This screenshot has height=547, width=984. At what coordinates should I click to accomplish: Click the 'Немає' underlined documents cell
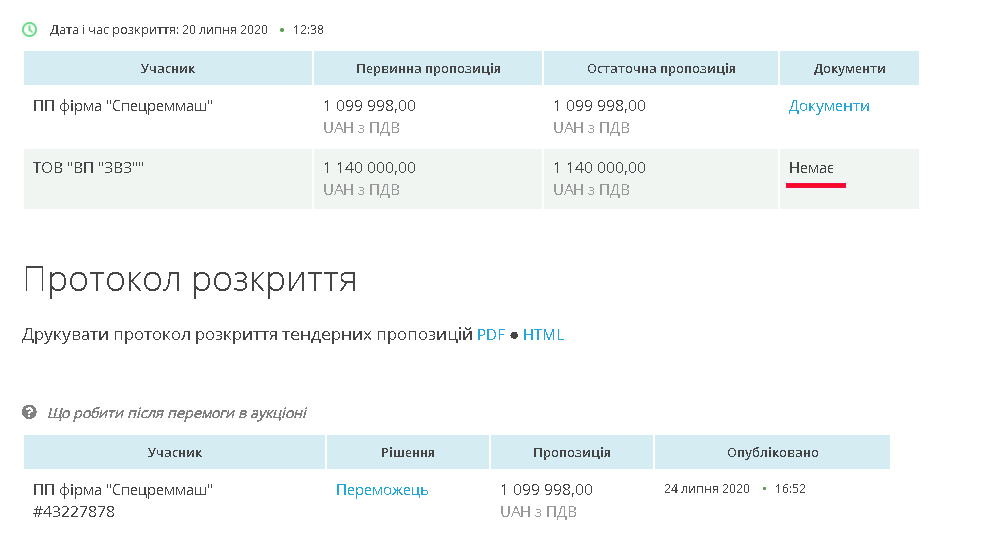click(x=811, y=168)
